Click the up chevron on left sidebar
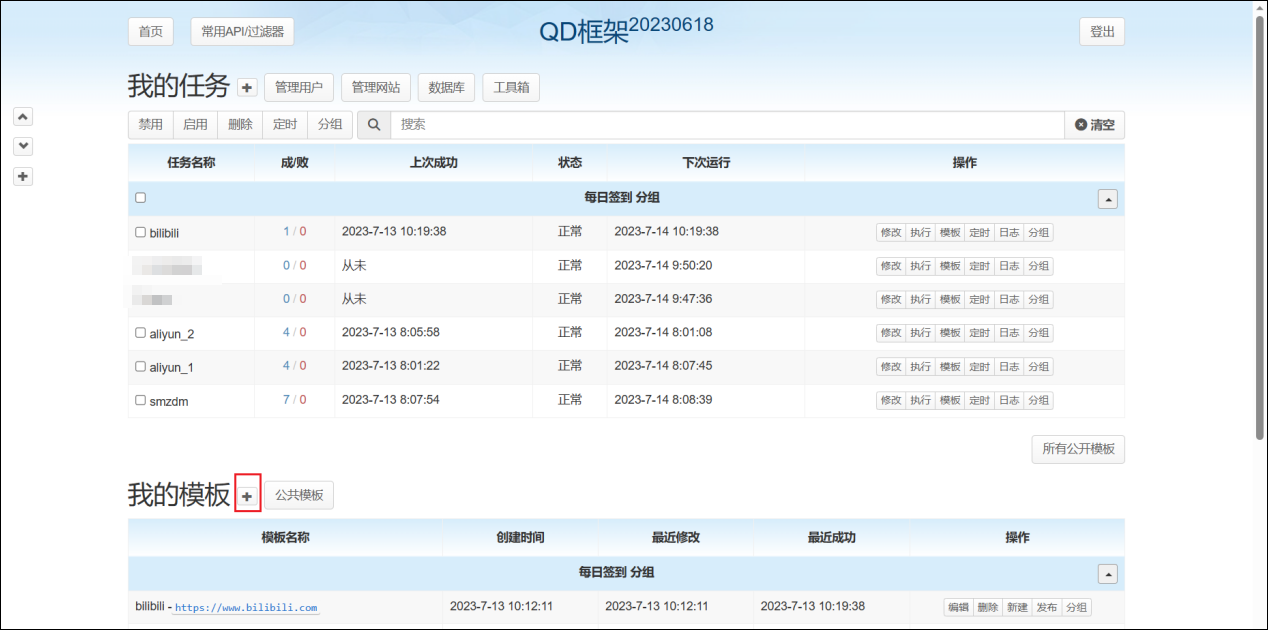 (x=24, y=116)
